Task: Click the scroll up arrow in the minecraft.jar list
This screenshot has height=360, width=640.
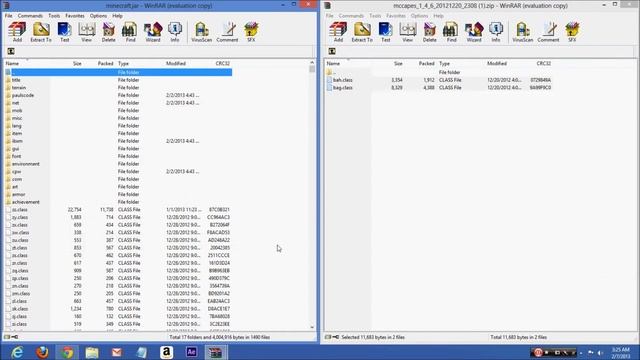Action: (x=312, y=63)
